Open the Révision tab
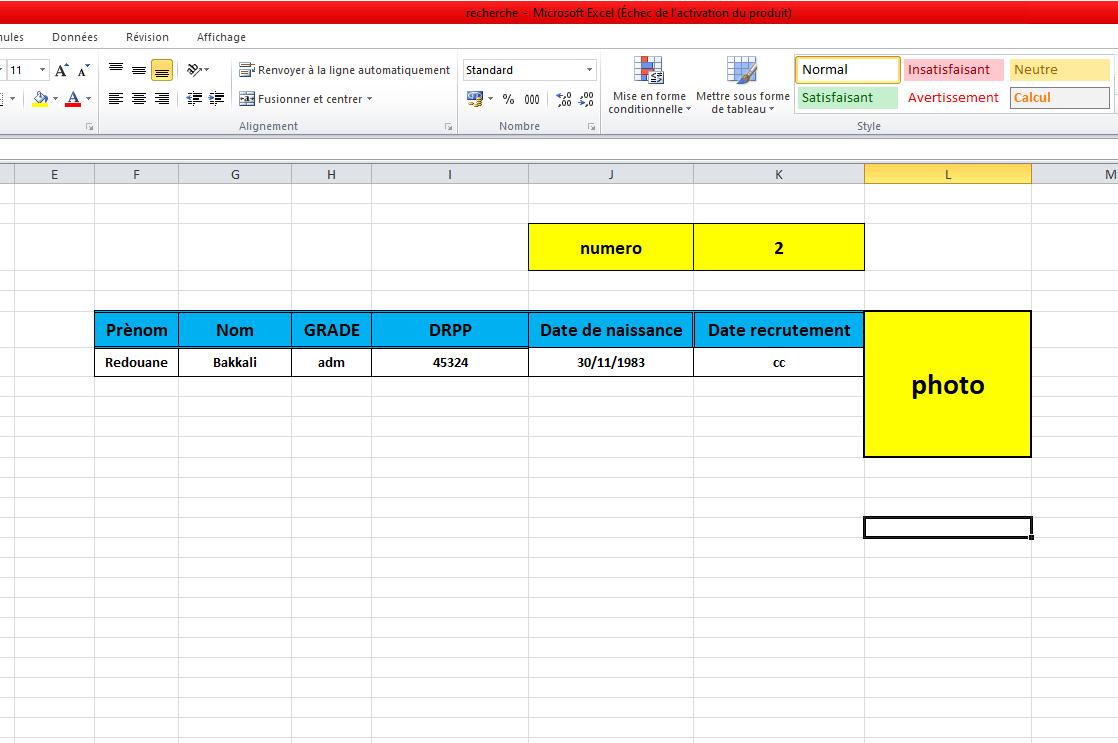The height and width of the screenshot is (743, 1118). point(148,37)
